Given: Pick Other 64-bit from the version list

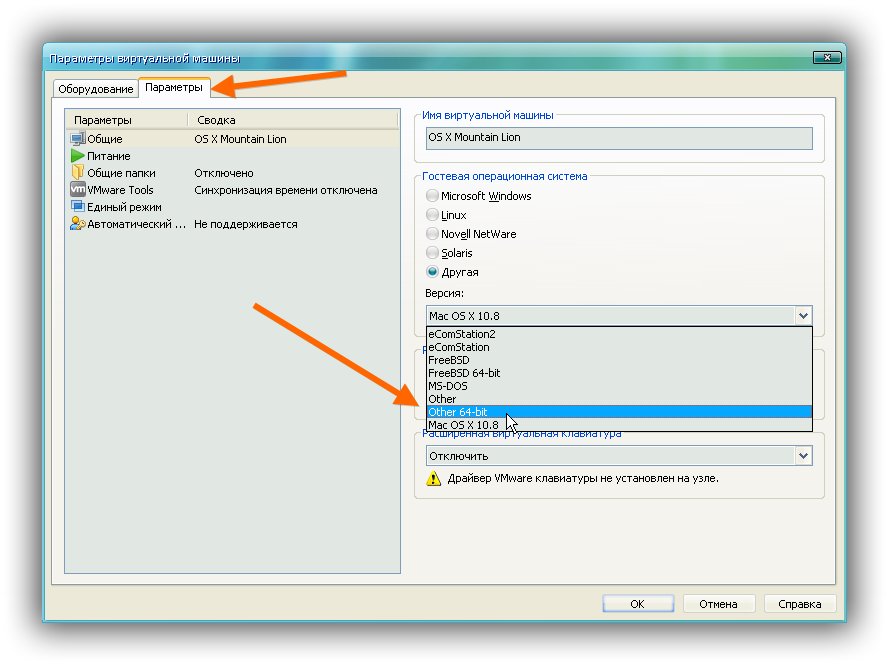Looking at the screenshot, I should click(457, 412).
